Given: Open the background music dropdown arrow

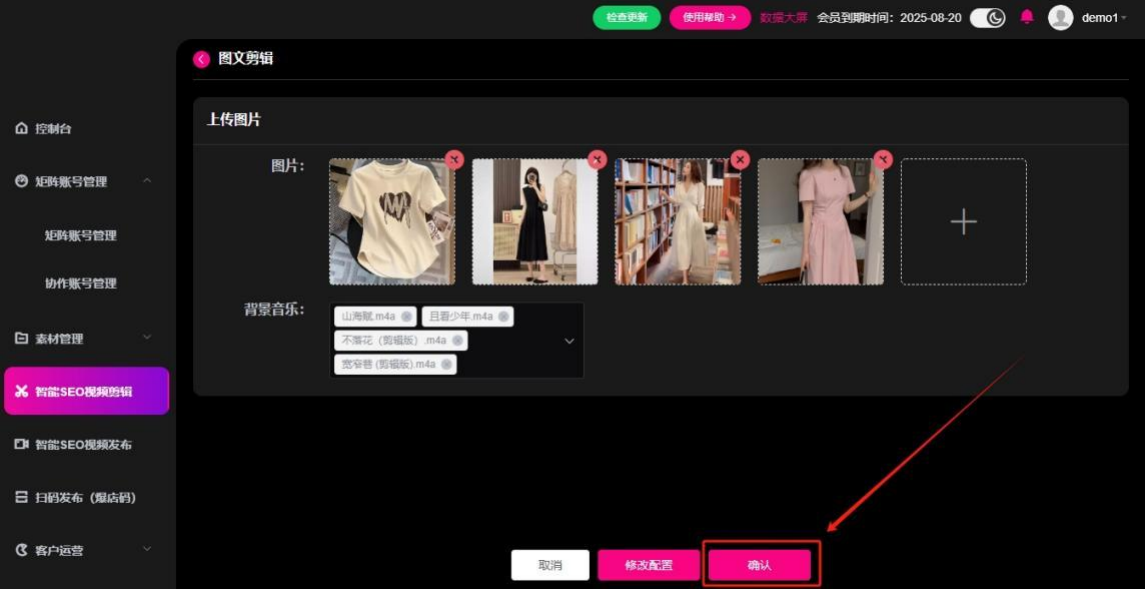Looking at the screenshot, I should pos(569,341).
